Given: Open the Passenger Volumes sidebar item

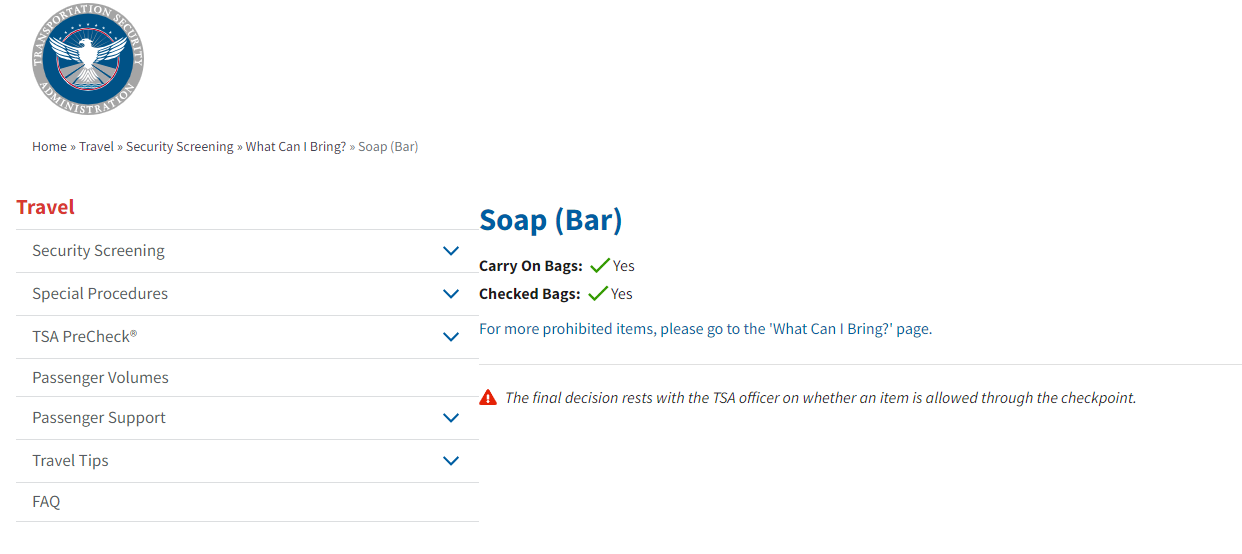Looking at the screenshot, I should pos(100,378).
